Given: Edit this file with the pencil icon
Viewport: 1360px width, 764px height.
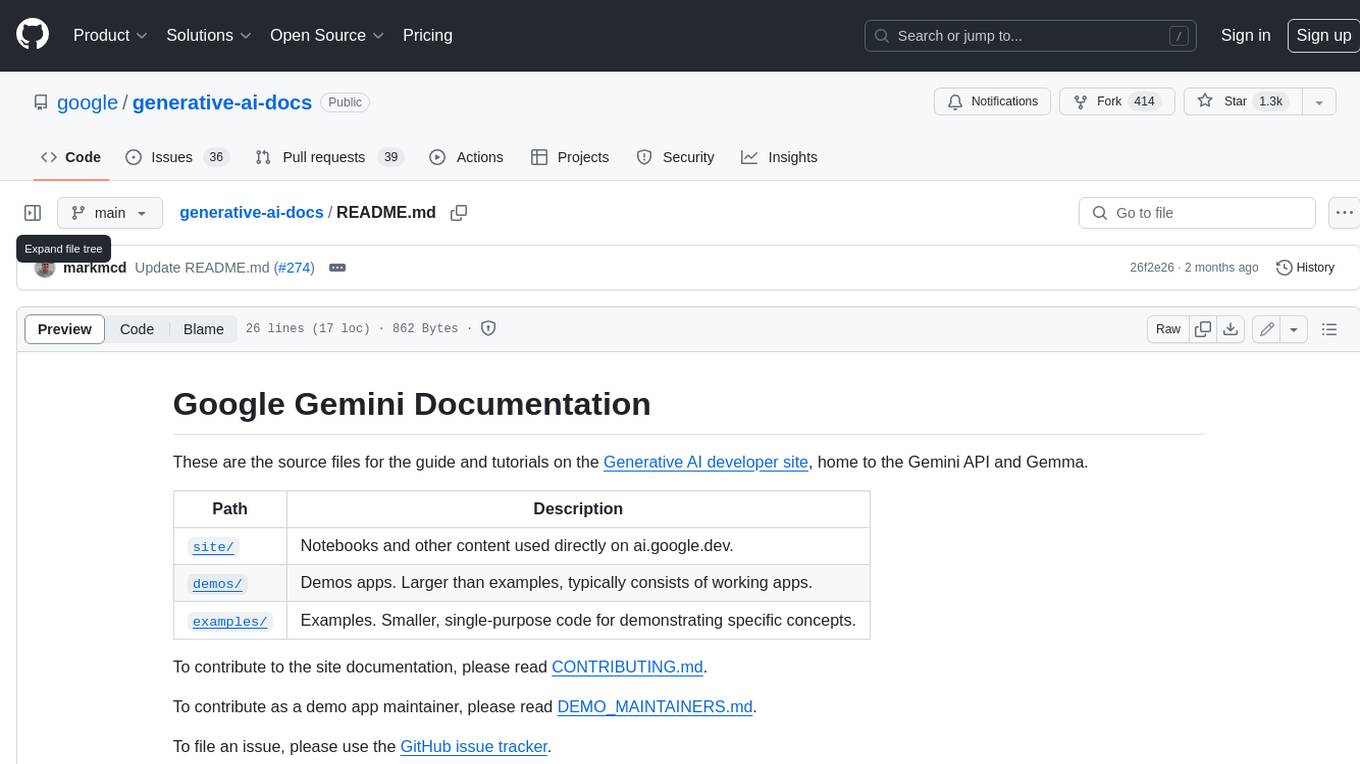Looking at the screenshot, I should pos(1267,329).
